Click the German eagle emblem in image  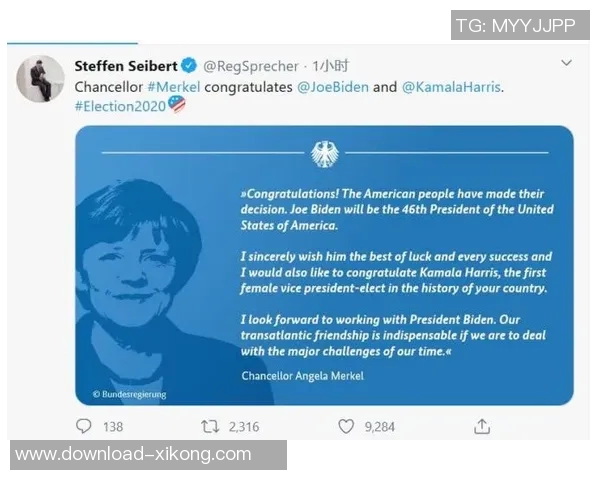point(324,154)
